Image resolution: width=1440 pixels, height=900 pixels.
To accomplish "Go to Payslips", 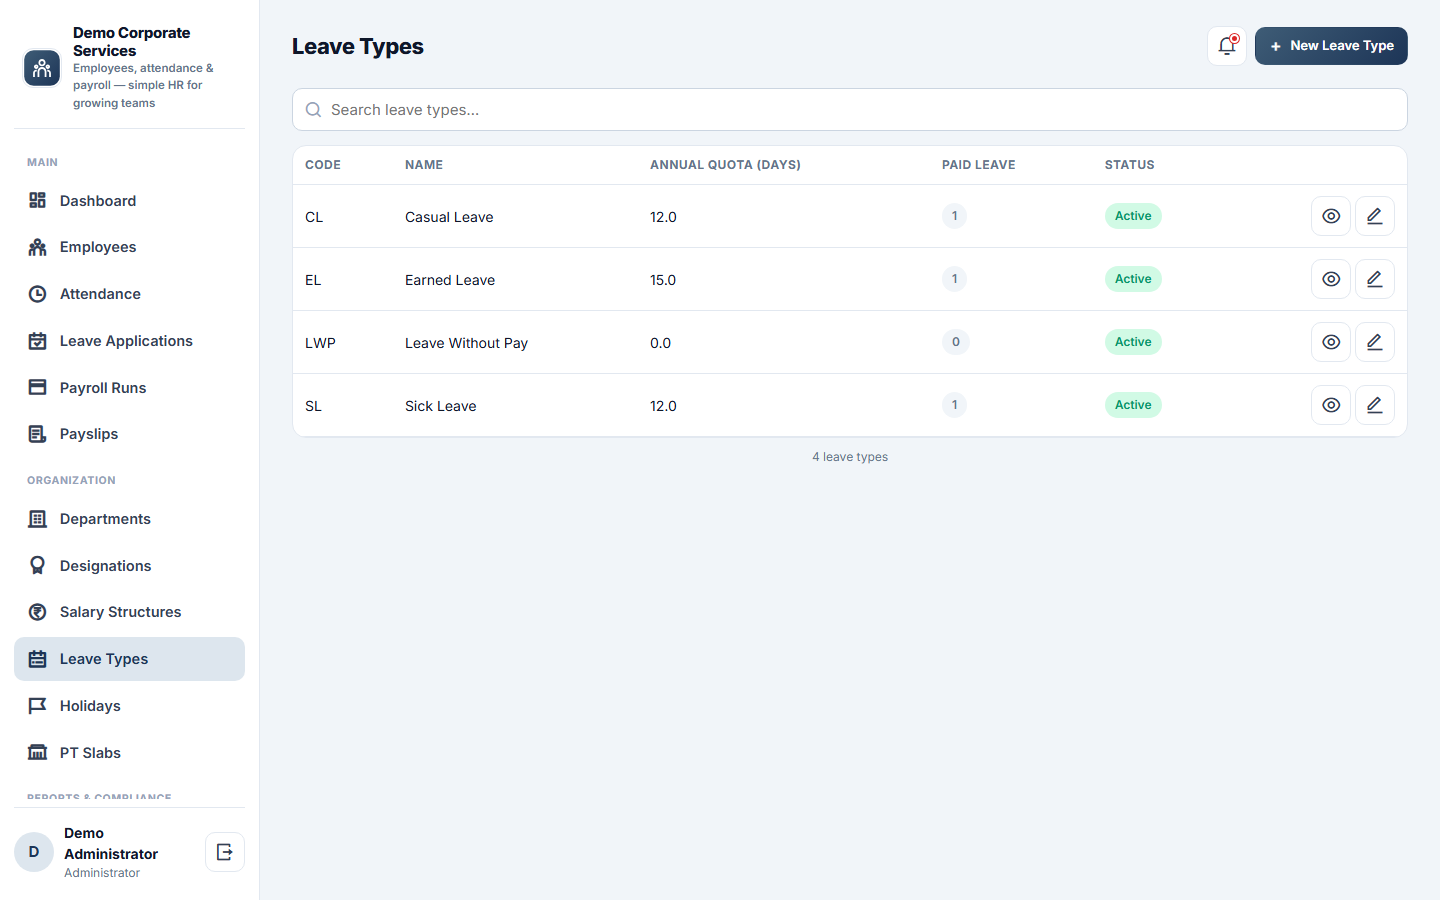I will 129,434.
